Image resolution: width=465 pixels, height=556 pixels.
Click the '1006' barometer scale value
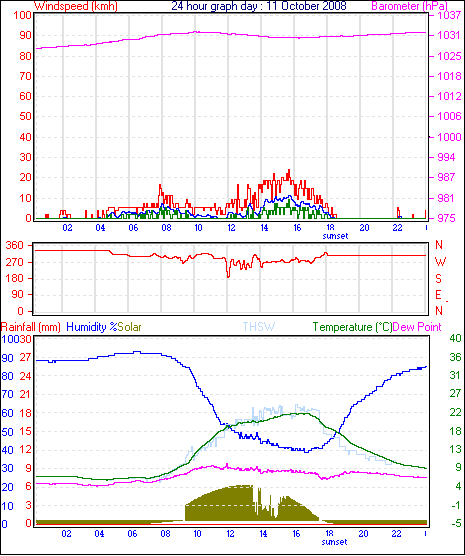(x=449, y=116)
